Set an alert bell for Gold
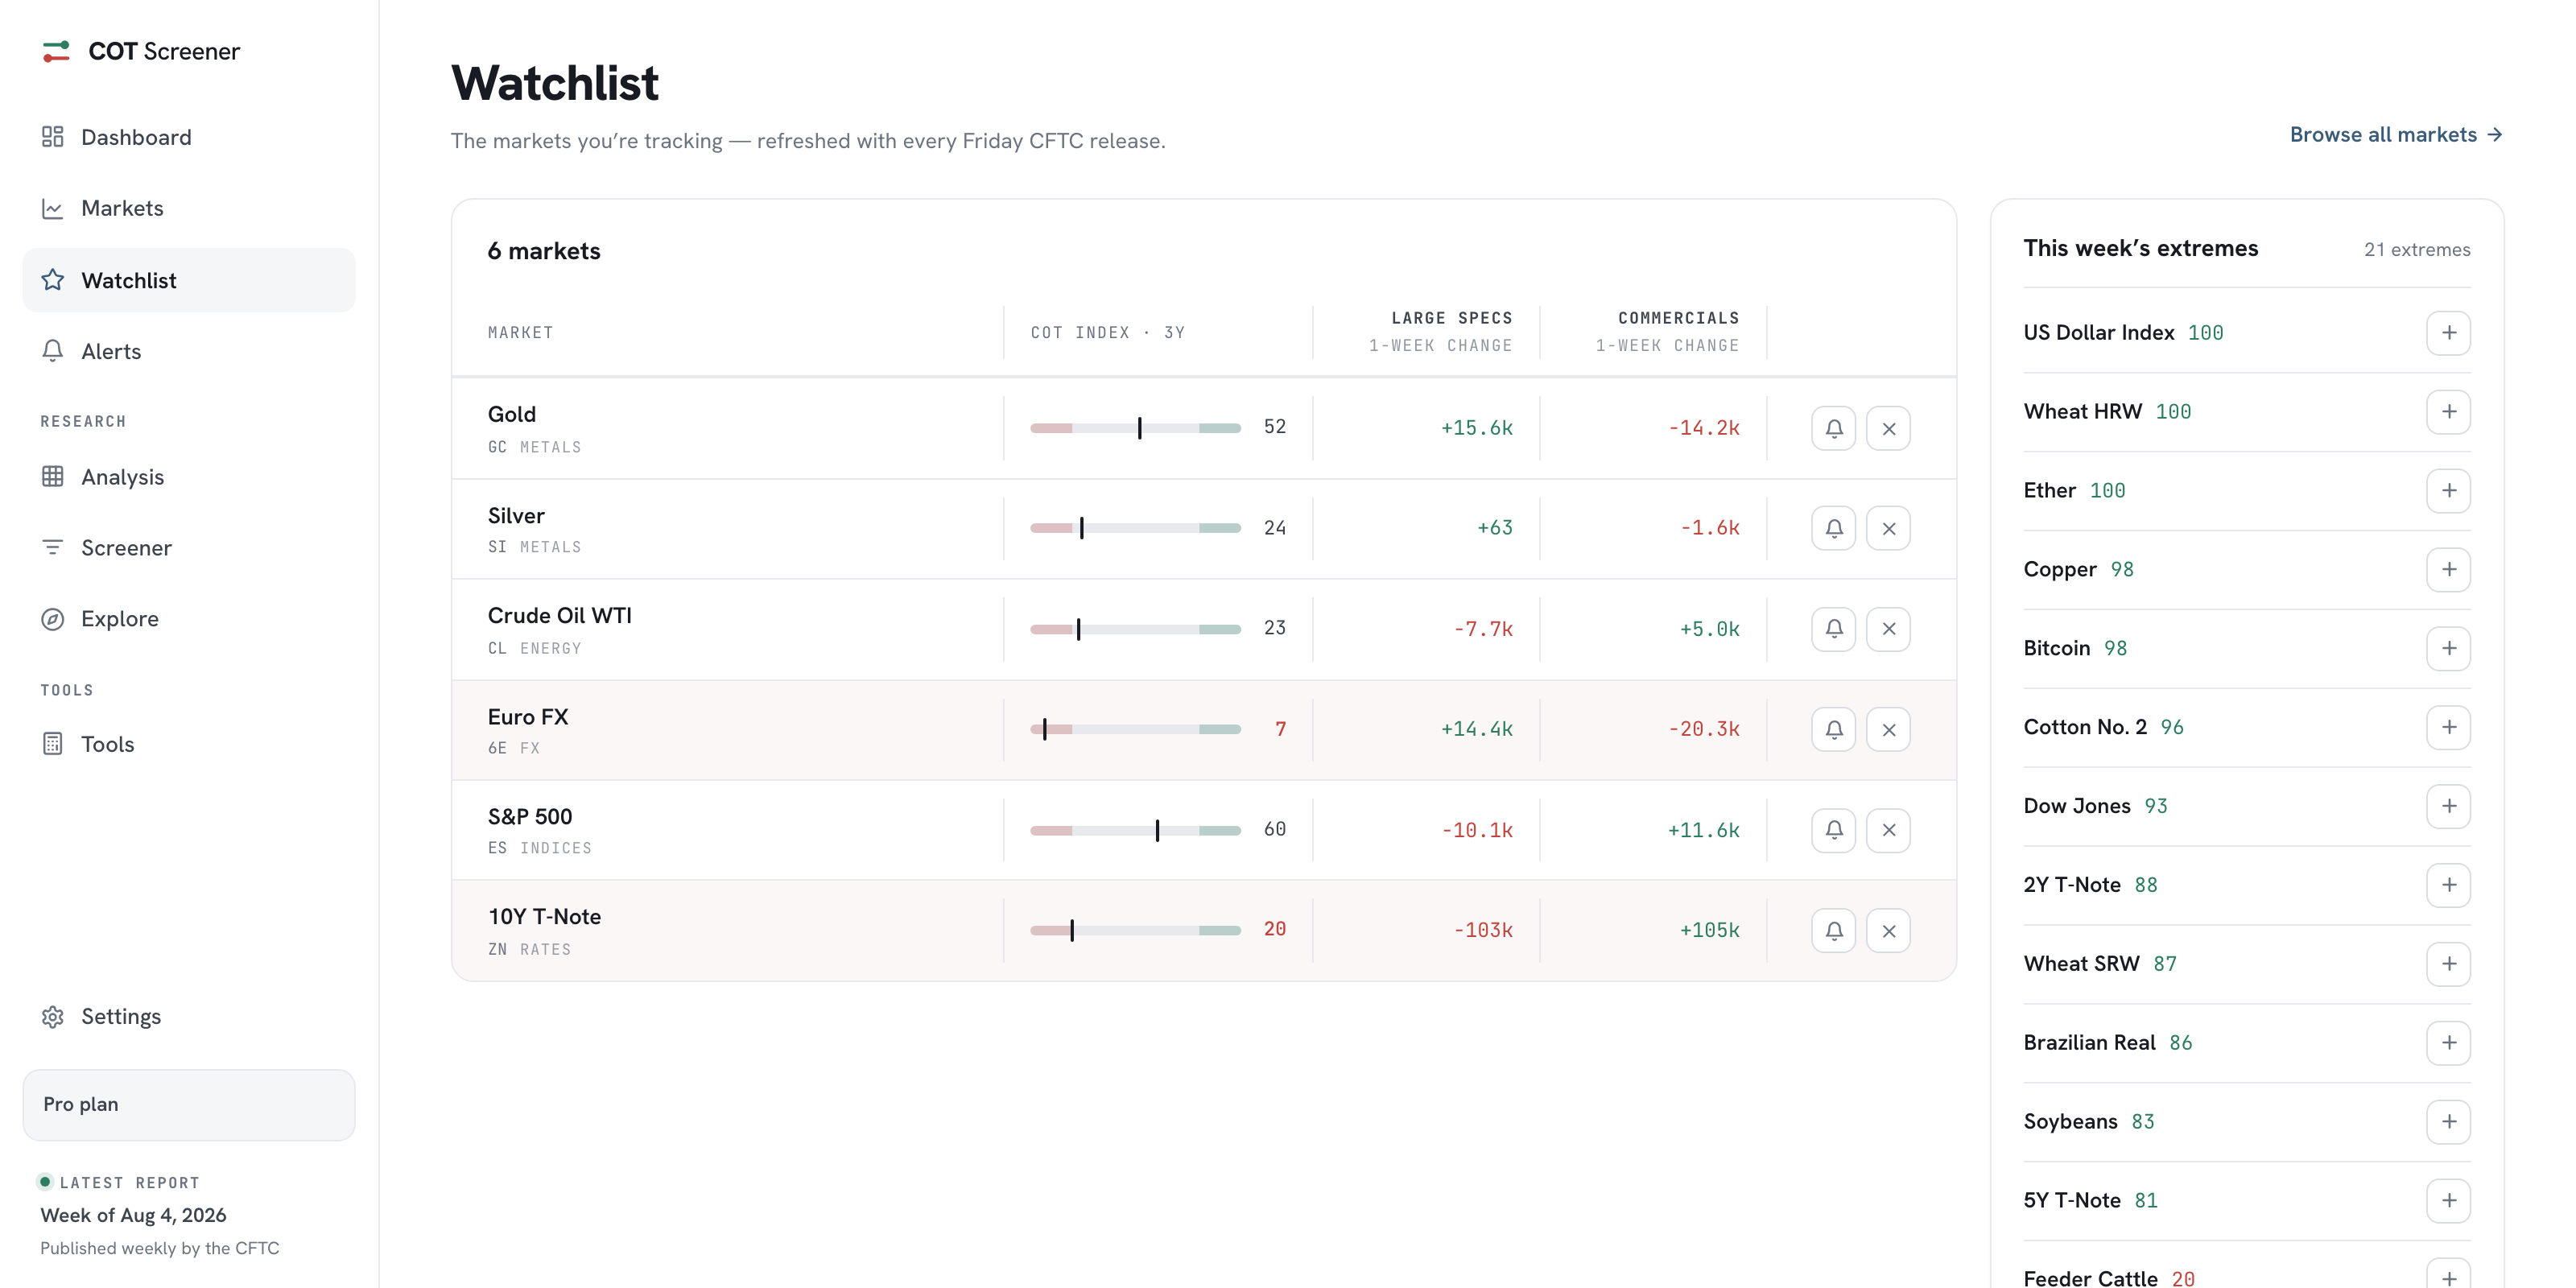 [1833, 428]
